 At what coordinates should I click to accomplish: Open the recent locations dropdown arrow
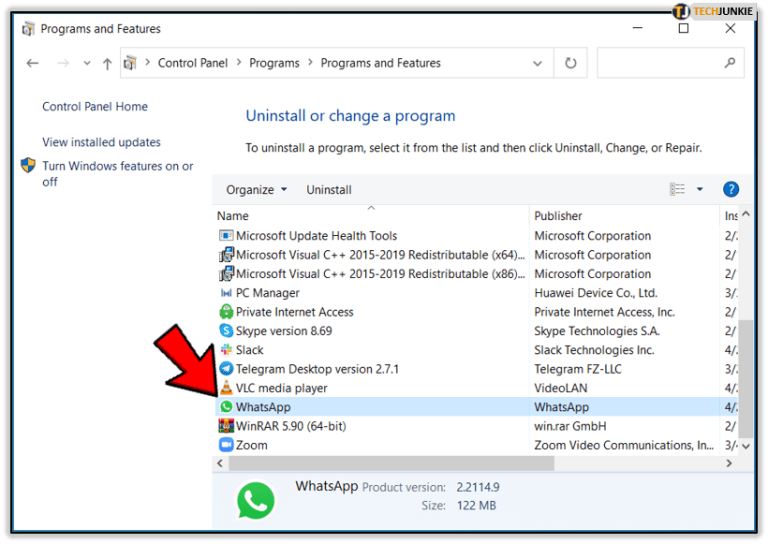(87, 63)
